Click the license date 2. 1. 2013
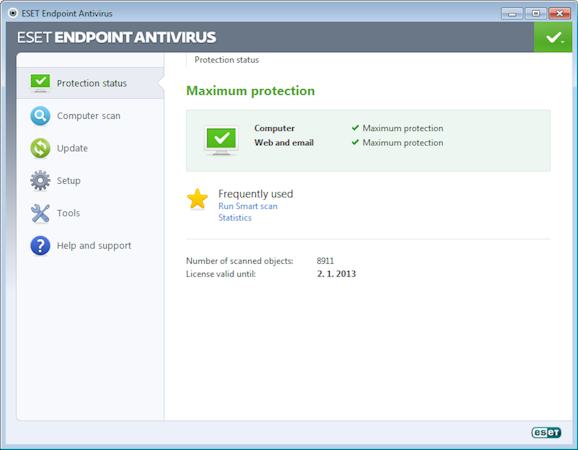Viewport: 578px width, 450px height. point(336,274)
